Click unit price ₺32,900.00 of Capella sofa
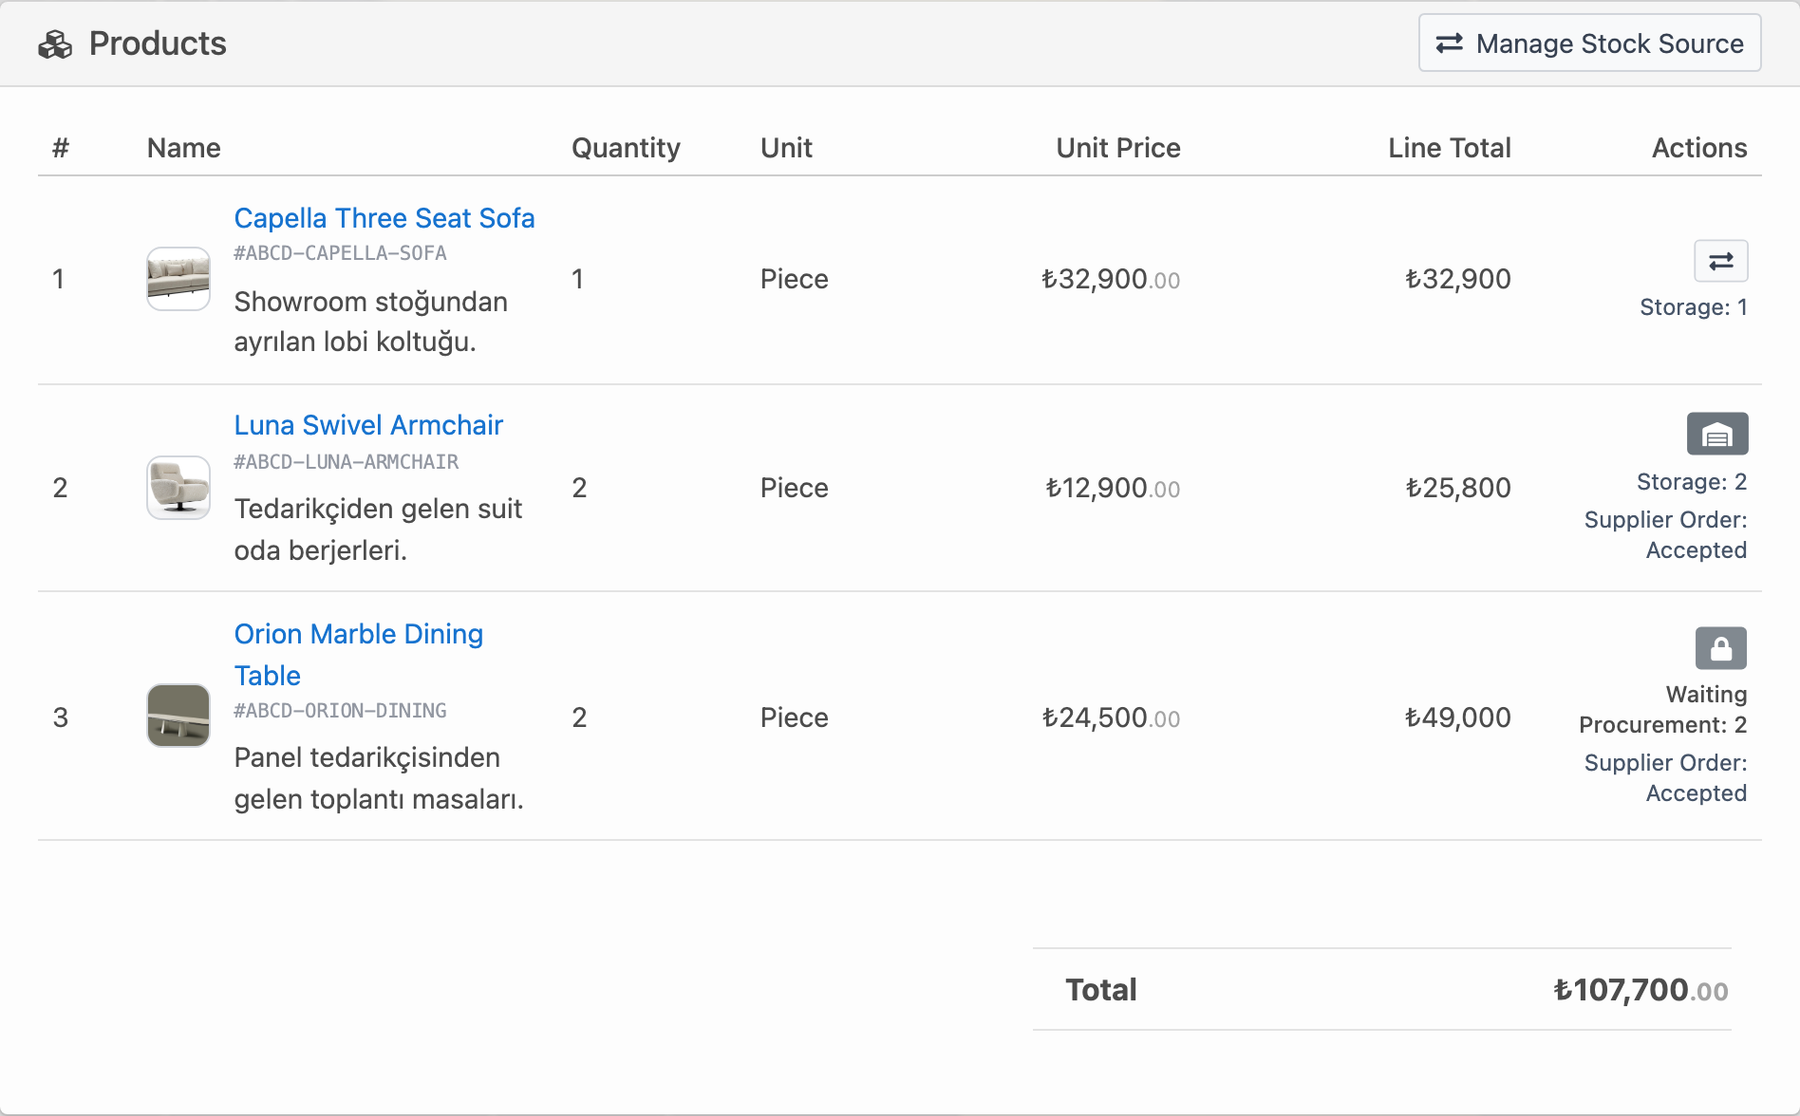1800x1116 pixels. (x=1110, y=279)
